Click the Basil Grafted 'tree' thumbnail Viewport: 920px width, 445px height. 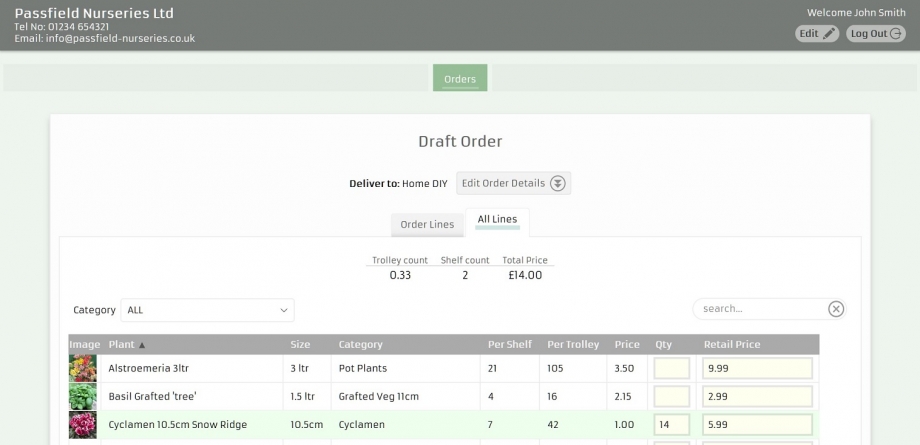tap(83, 397)
